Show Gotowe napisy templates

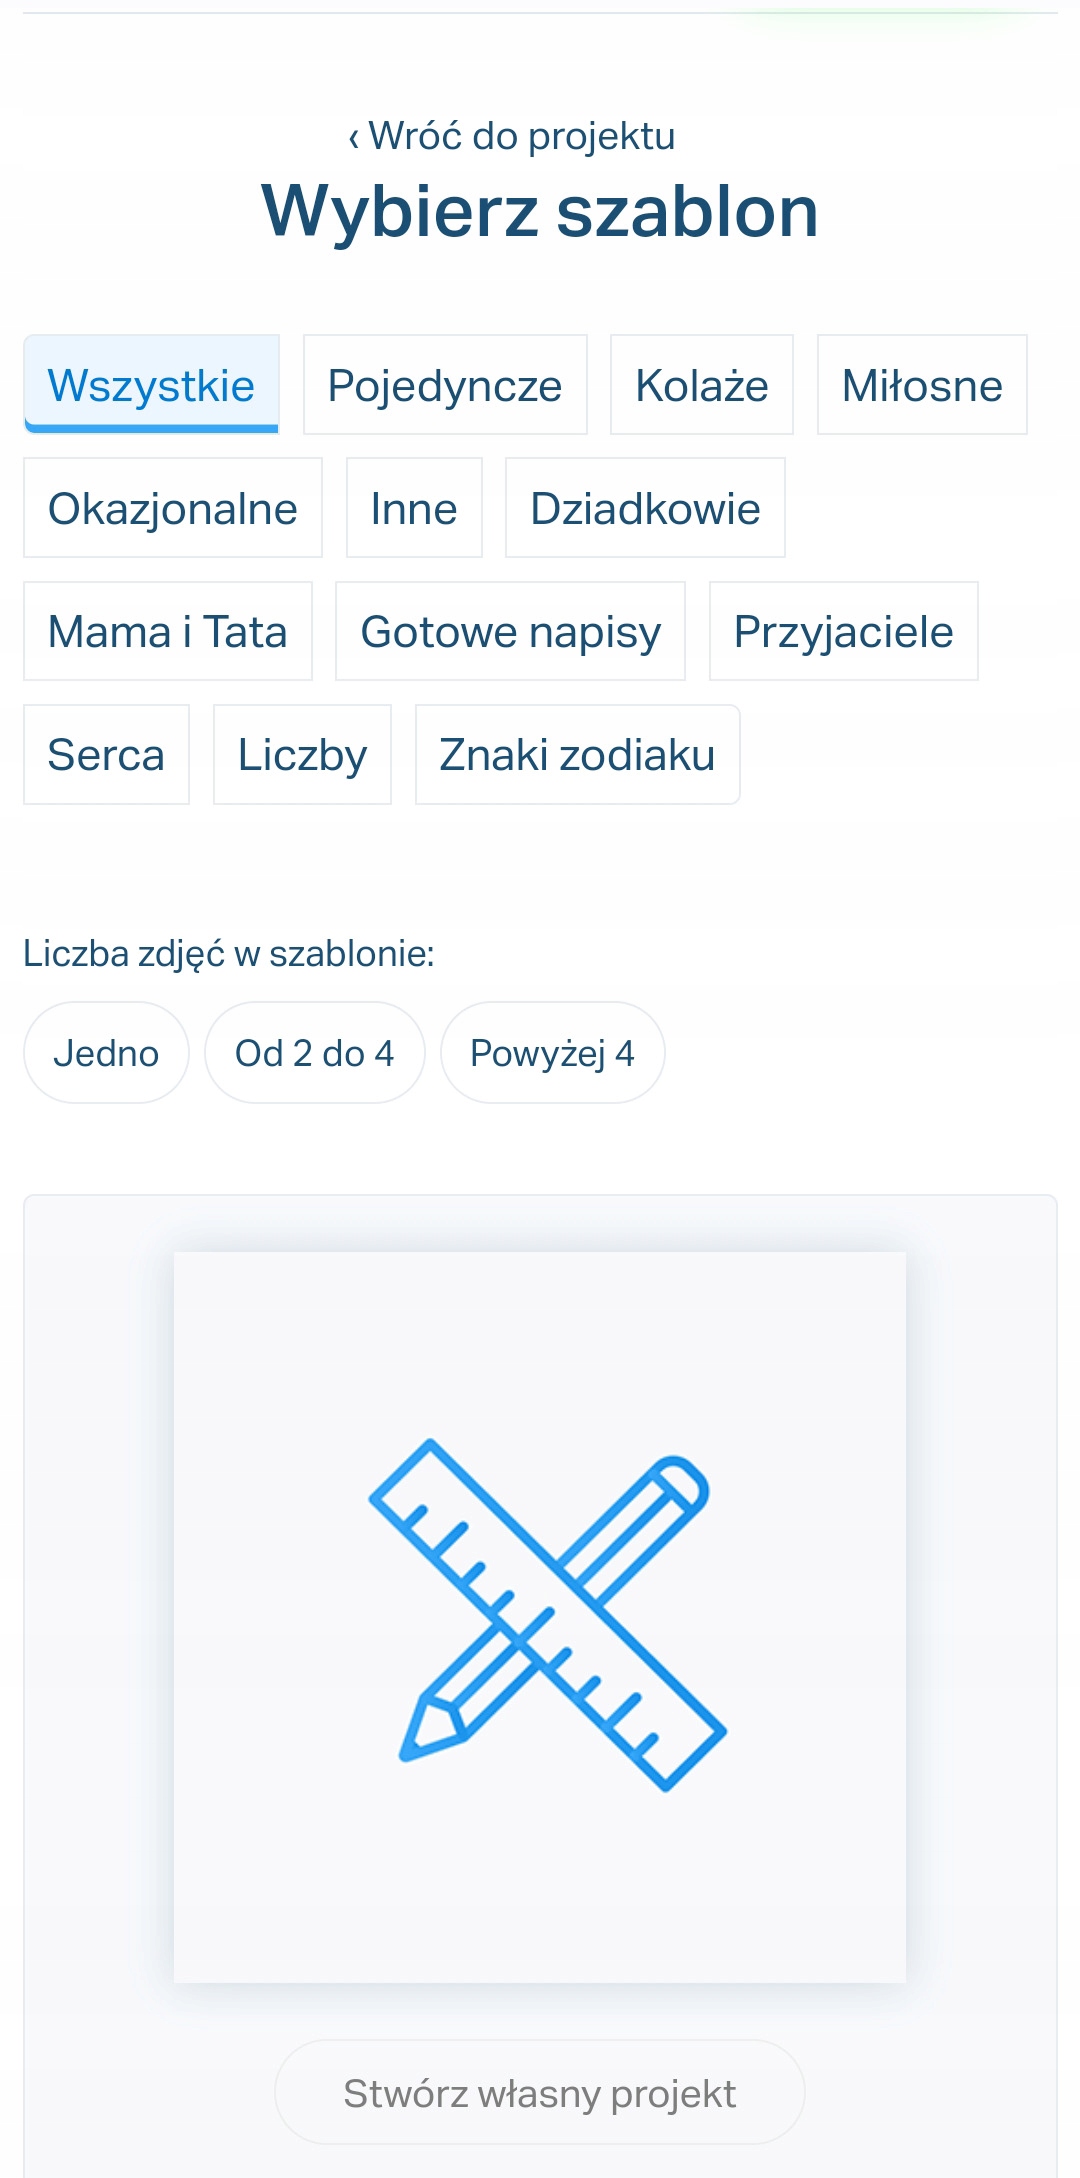tap(510, 631)
